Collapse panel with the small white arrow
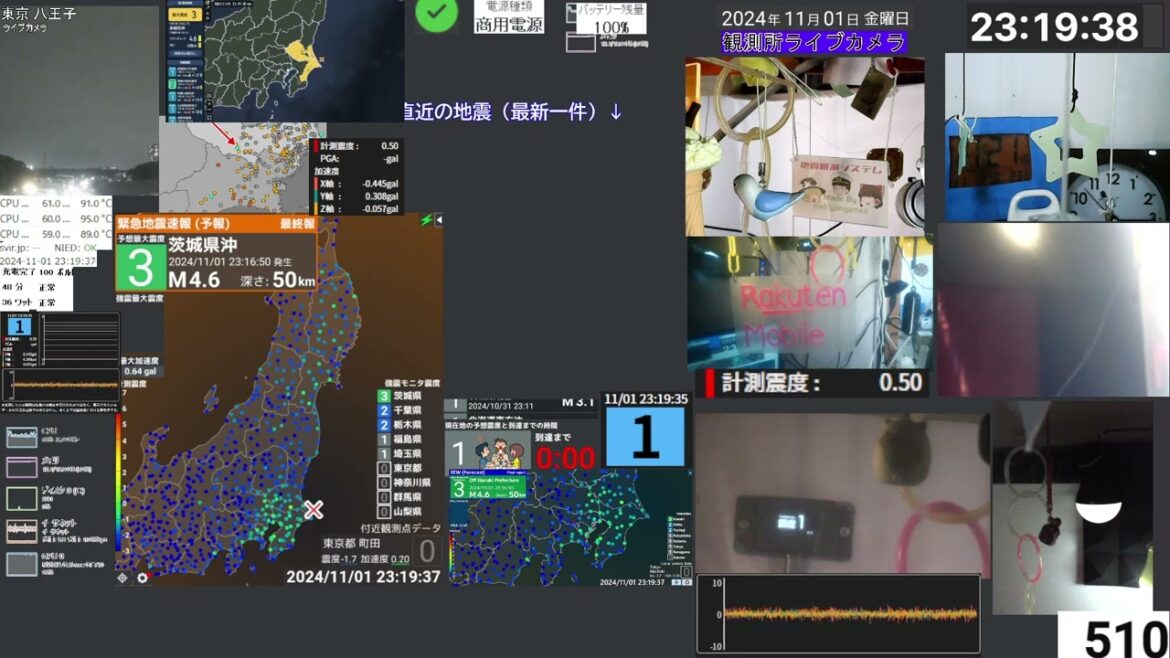This screenshot has height=658, width=1170. (x=438, y=220)
